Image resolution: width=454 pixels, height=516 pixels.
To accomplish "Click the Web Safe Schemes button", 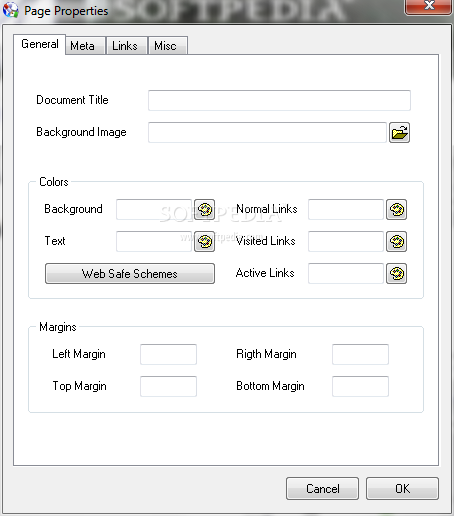I will [130, 273].
